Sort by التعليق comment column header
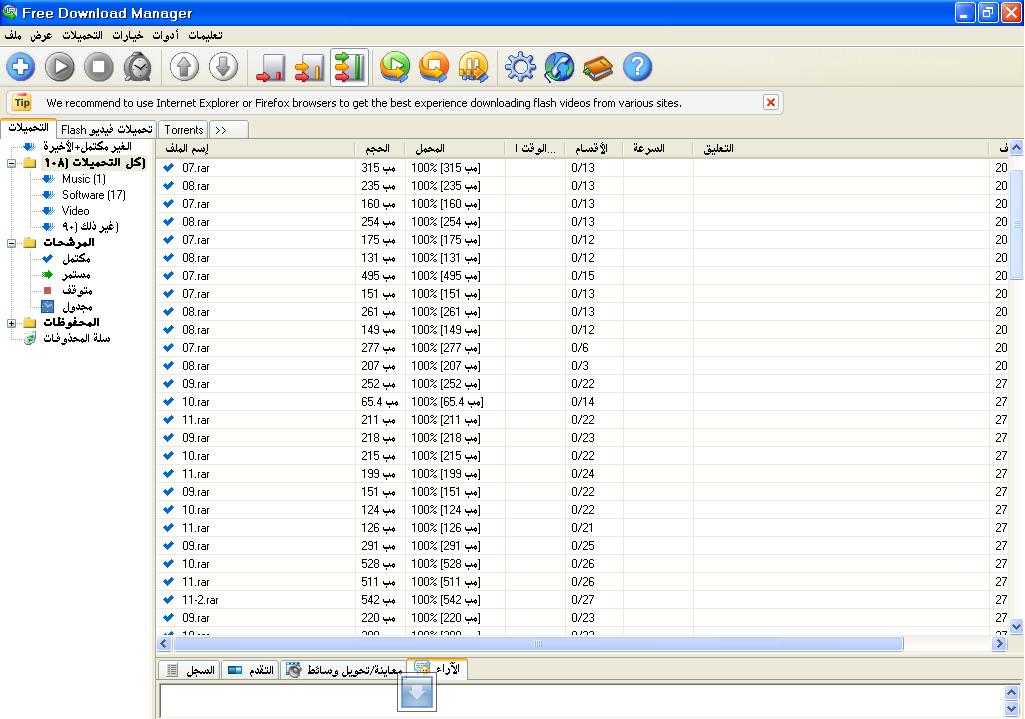The width and height of the screenshot is (1025, 719). tap(841, 148)
